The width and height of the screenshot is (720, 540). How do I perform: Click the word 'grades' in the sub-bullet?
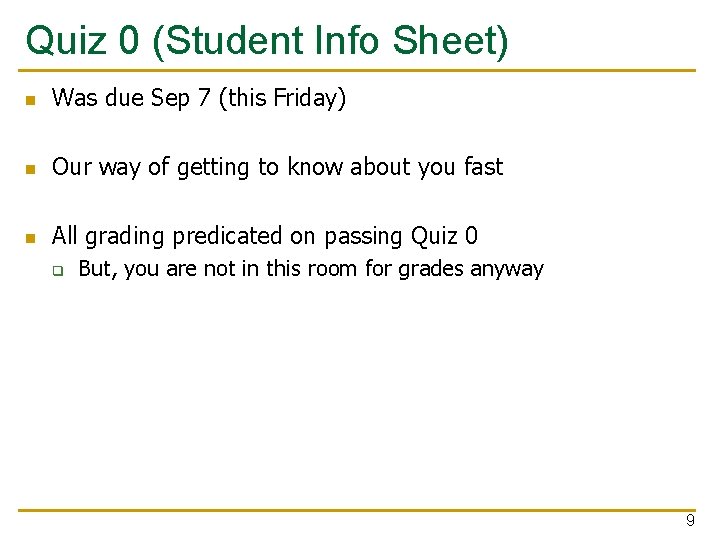(431, 270)
